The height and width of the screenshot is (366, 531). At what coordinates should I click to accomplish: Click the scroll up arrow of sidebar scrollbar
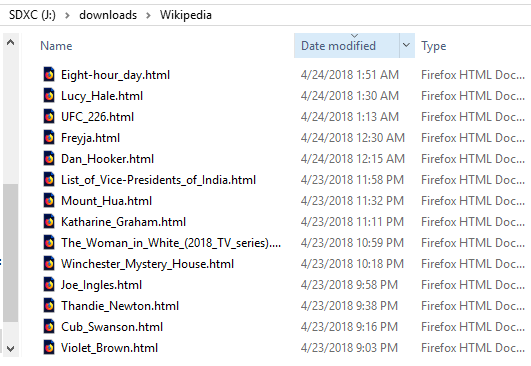point(10,42)
